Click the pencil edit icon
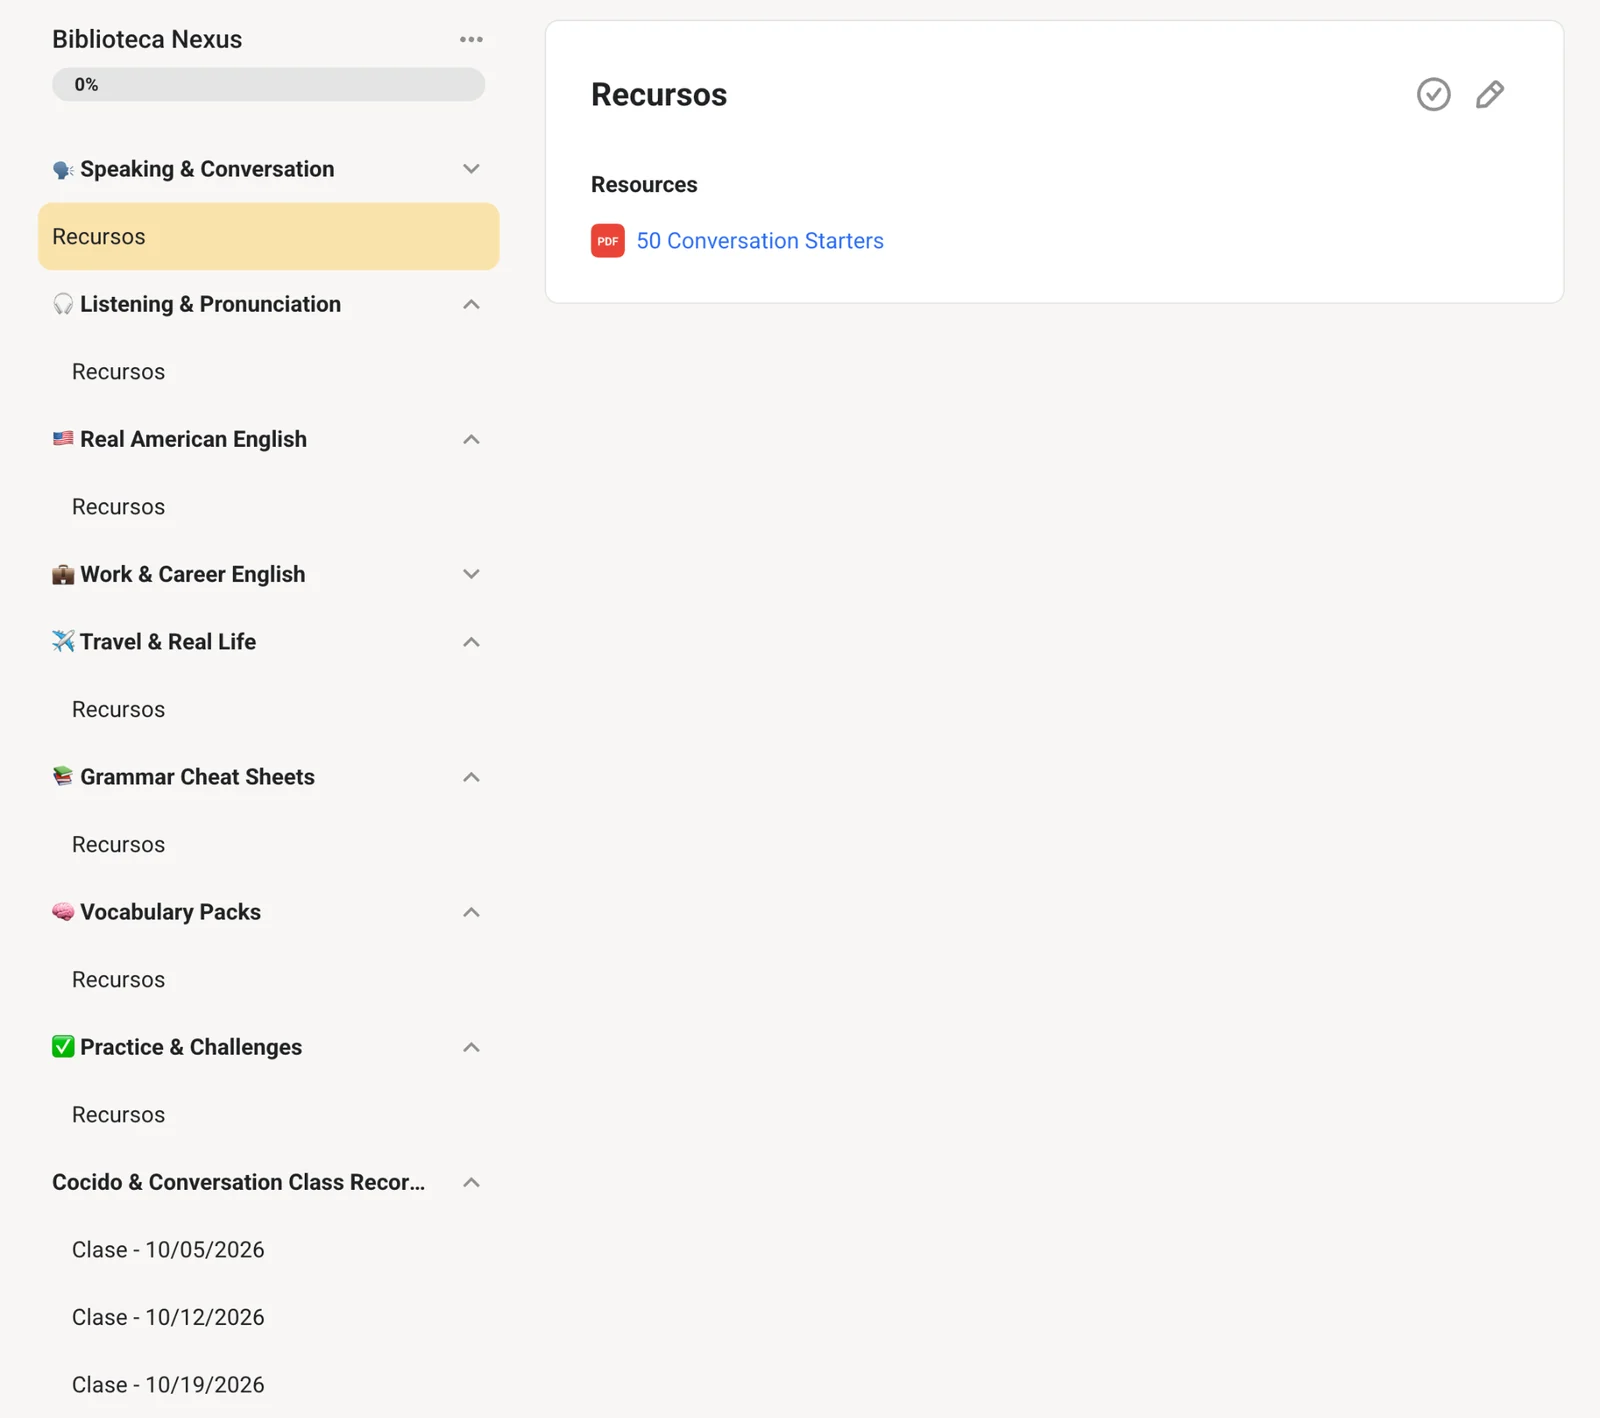The image size is (1600, 1418). coord(1489,94)
